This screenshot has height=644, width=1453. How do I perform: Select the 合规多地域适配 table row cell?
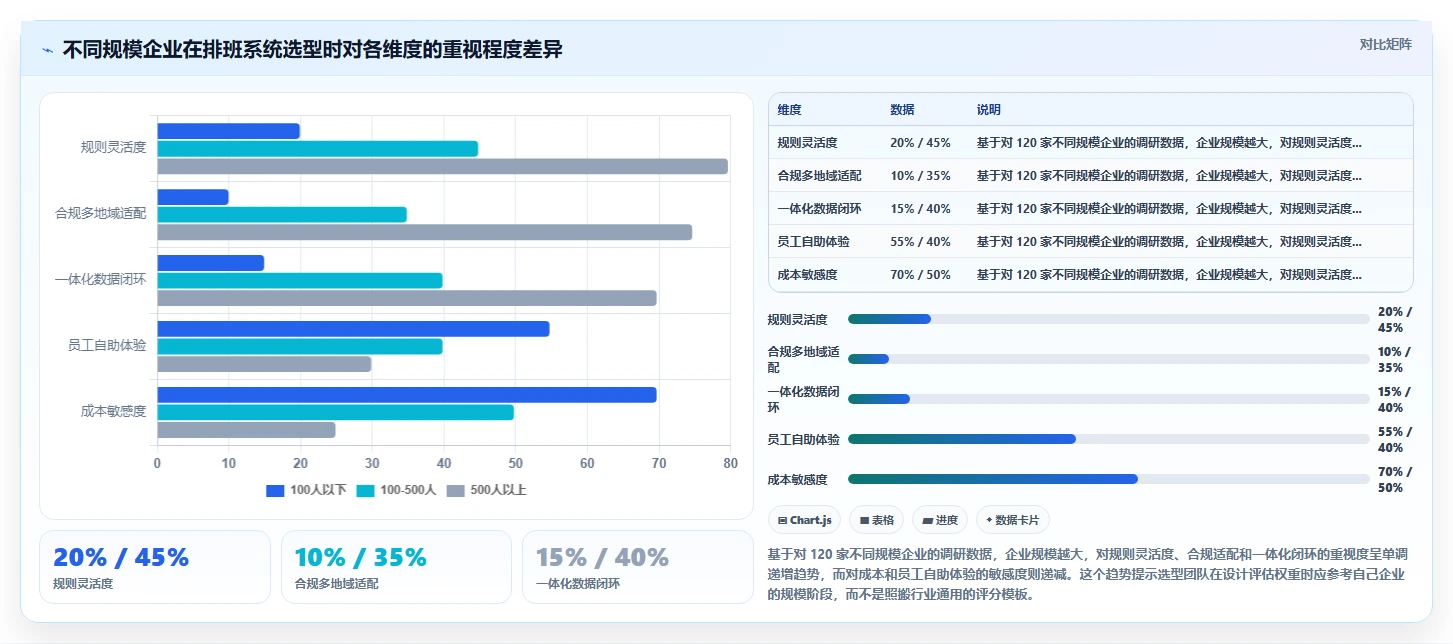[x=819, y=176]
